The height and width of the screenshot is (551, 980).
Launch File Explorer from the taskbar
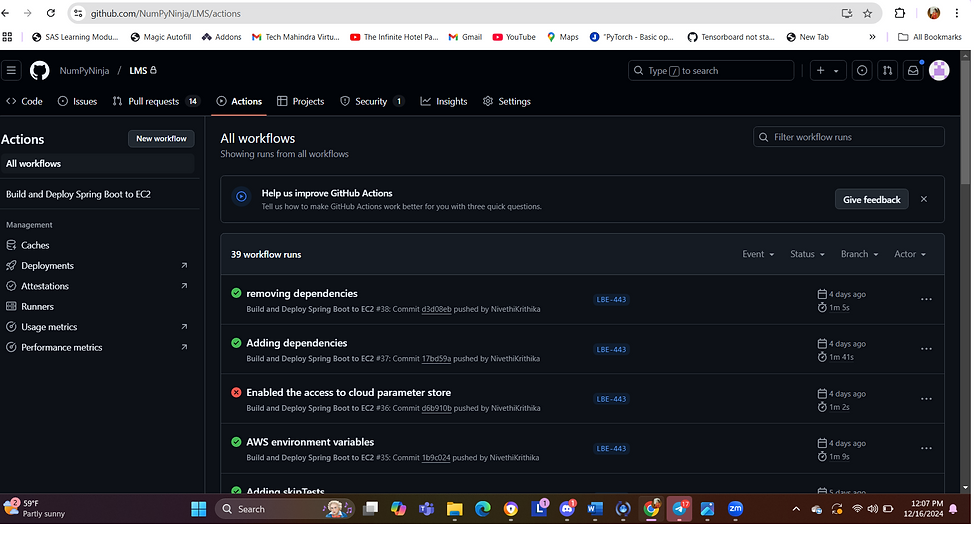tap(454, 509)
